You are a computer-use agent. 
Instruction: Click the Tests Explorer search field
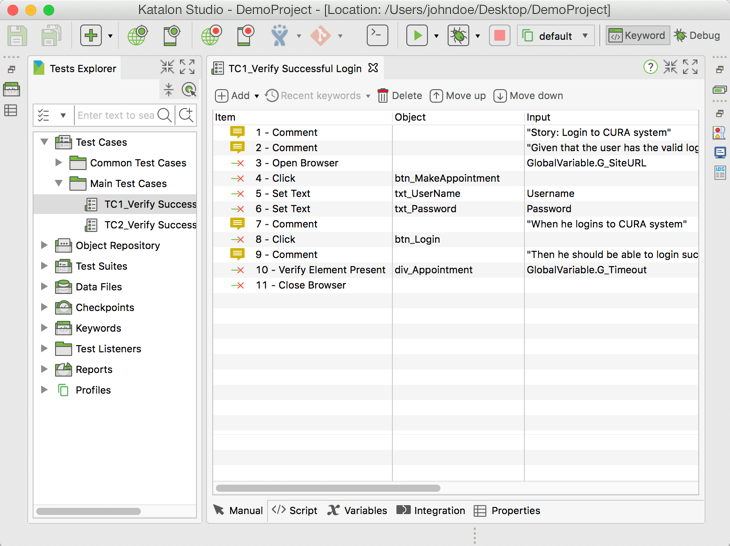pyautogui.click(x=115, y=116)
